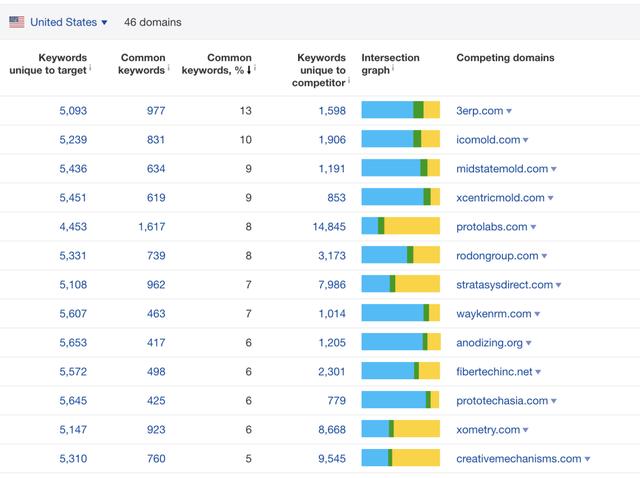Sort by Common keywords, % column arrow
This screenshot has height=478, width=640.
tap(249, 70)
